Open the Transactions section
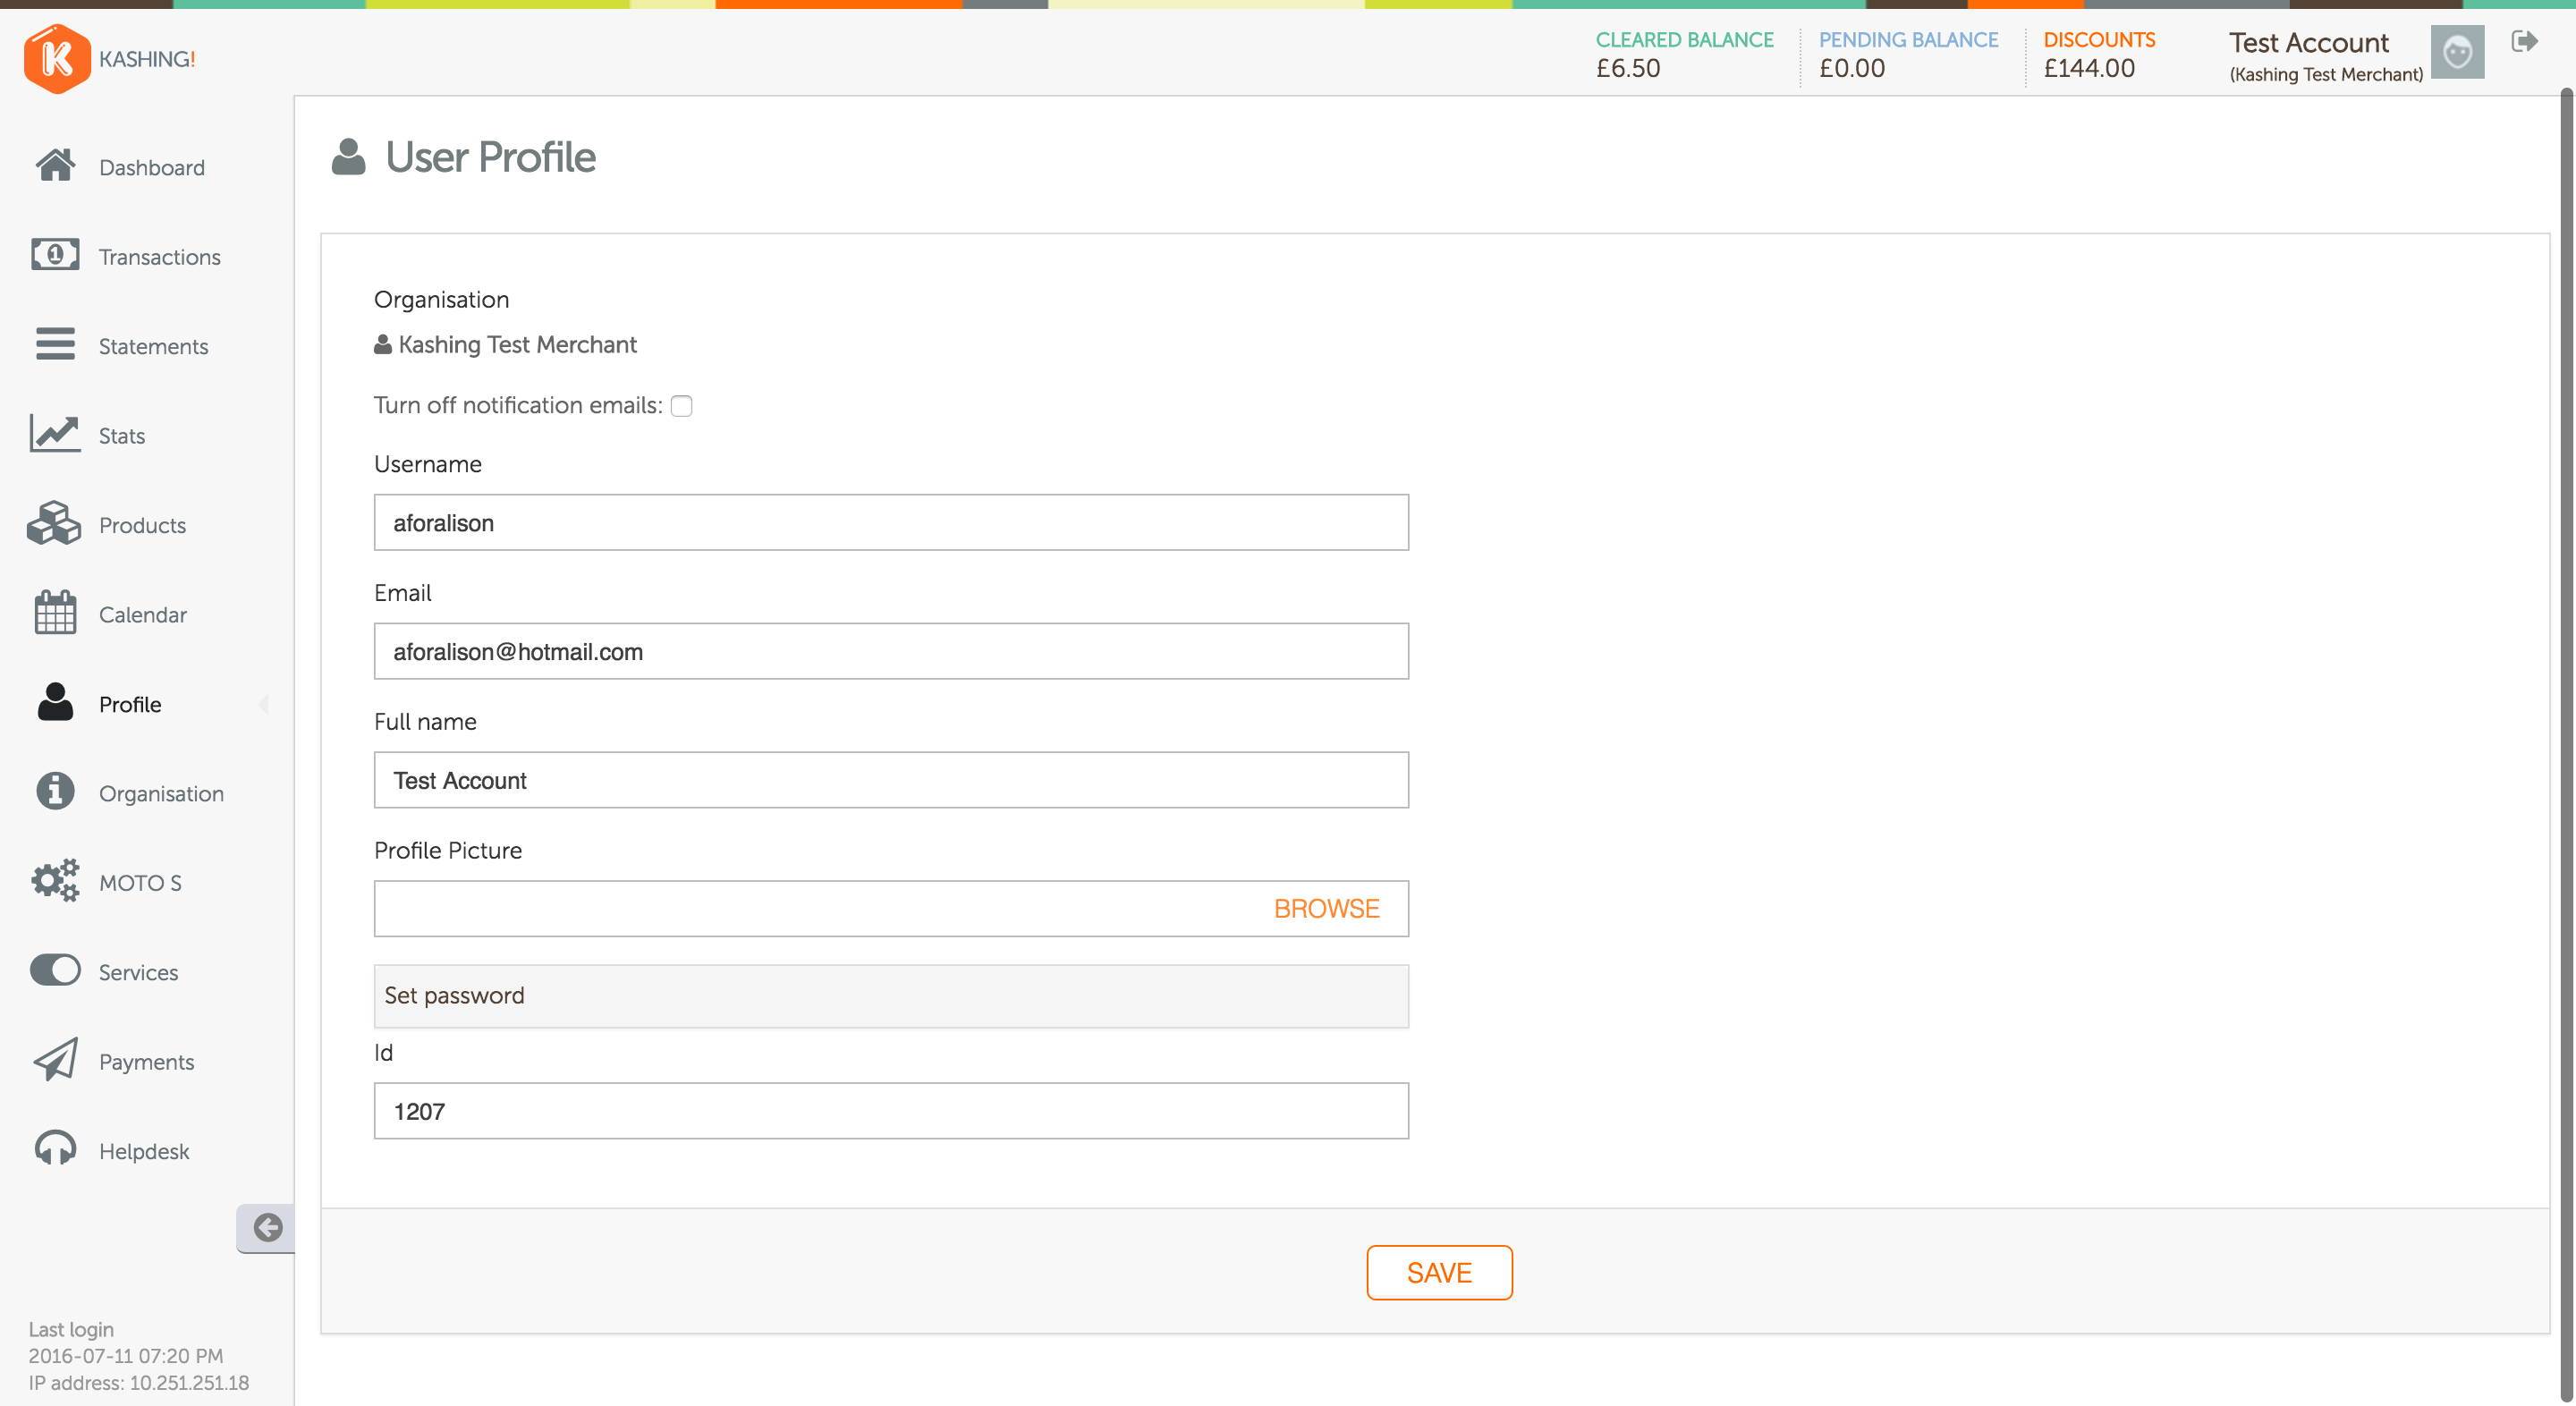The image size is (2576, 1406). click(159, 255)
